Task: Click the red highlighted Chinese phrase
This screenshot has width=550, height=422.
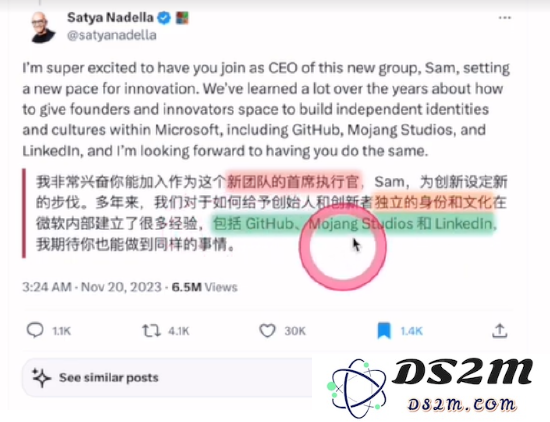Action: tap(293, 182)
